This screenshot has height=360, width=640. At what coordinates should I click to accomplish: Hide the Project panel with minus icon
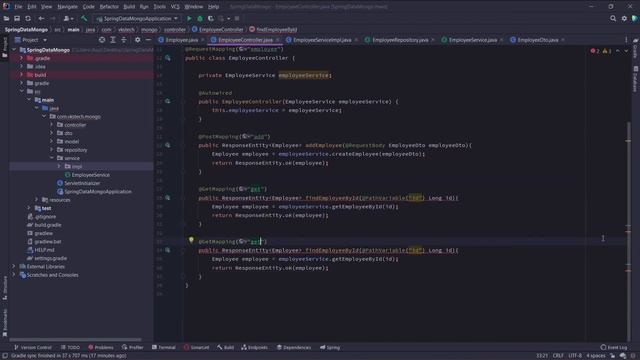(x=148, y=40)
